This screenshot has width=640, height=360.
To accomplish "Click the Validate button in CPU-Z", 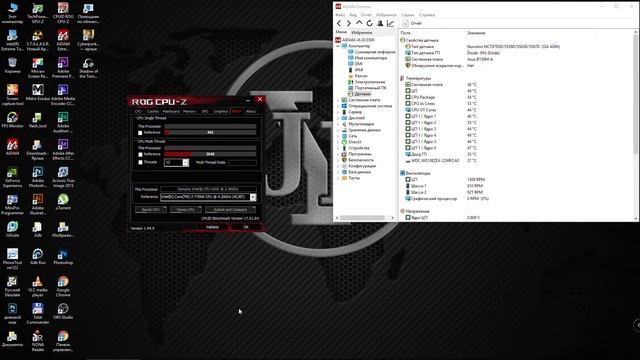I will point(212,227).
